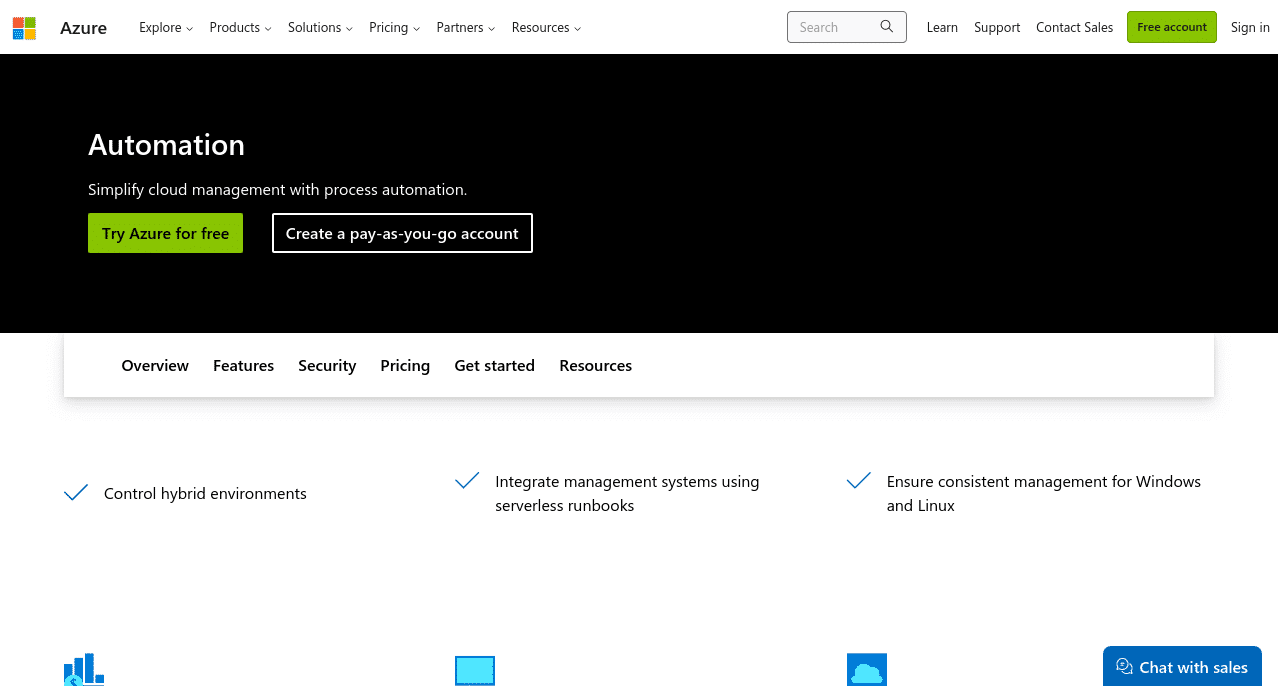
Task: Expand the Explore dropdown menu
Action: [x=166, y=27]
